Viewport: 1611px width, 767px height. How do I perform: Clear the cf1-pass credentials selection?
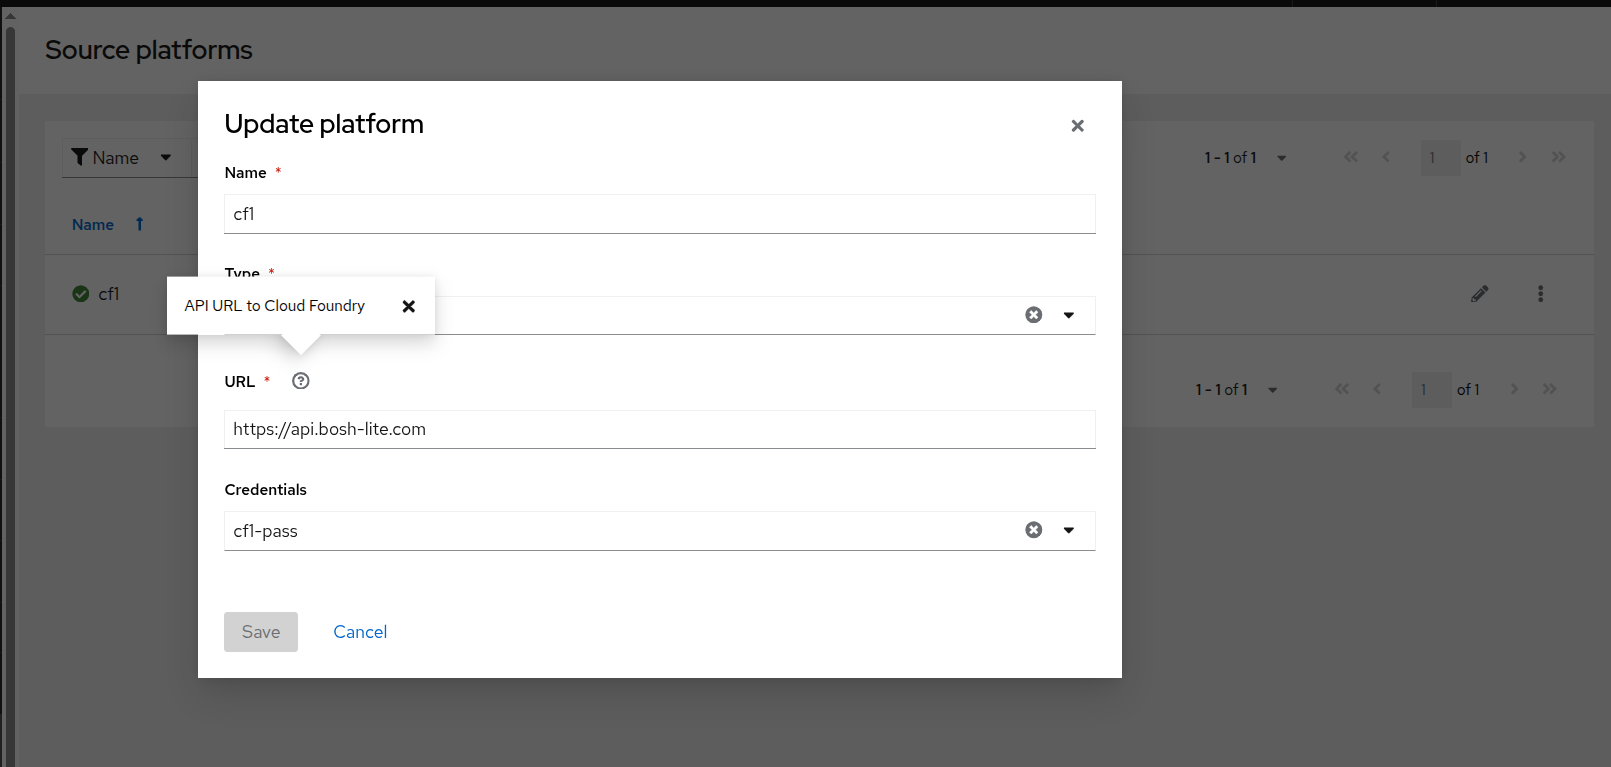coord(1033,530)
